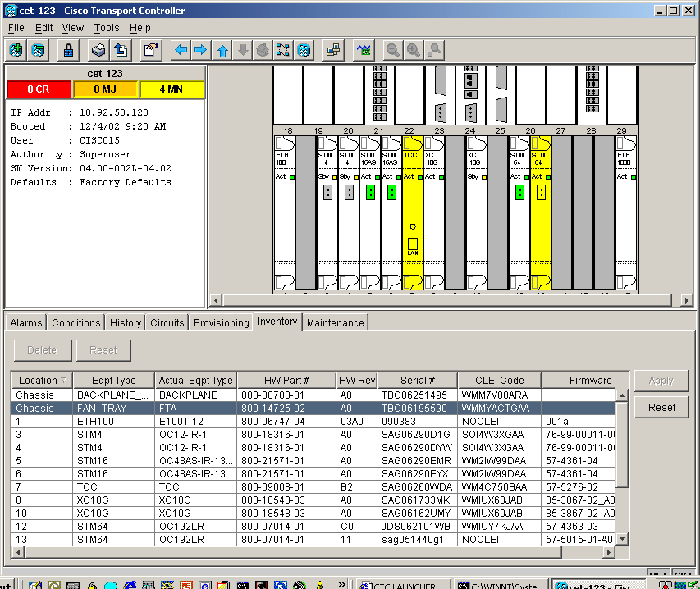Image resolution: width=700 pixels, height=589 pixels.
Task: Click the Zoom Area magnifier icon
Action: pos(434,50)
